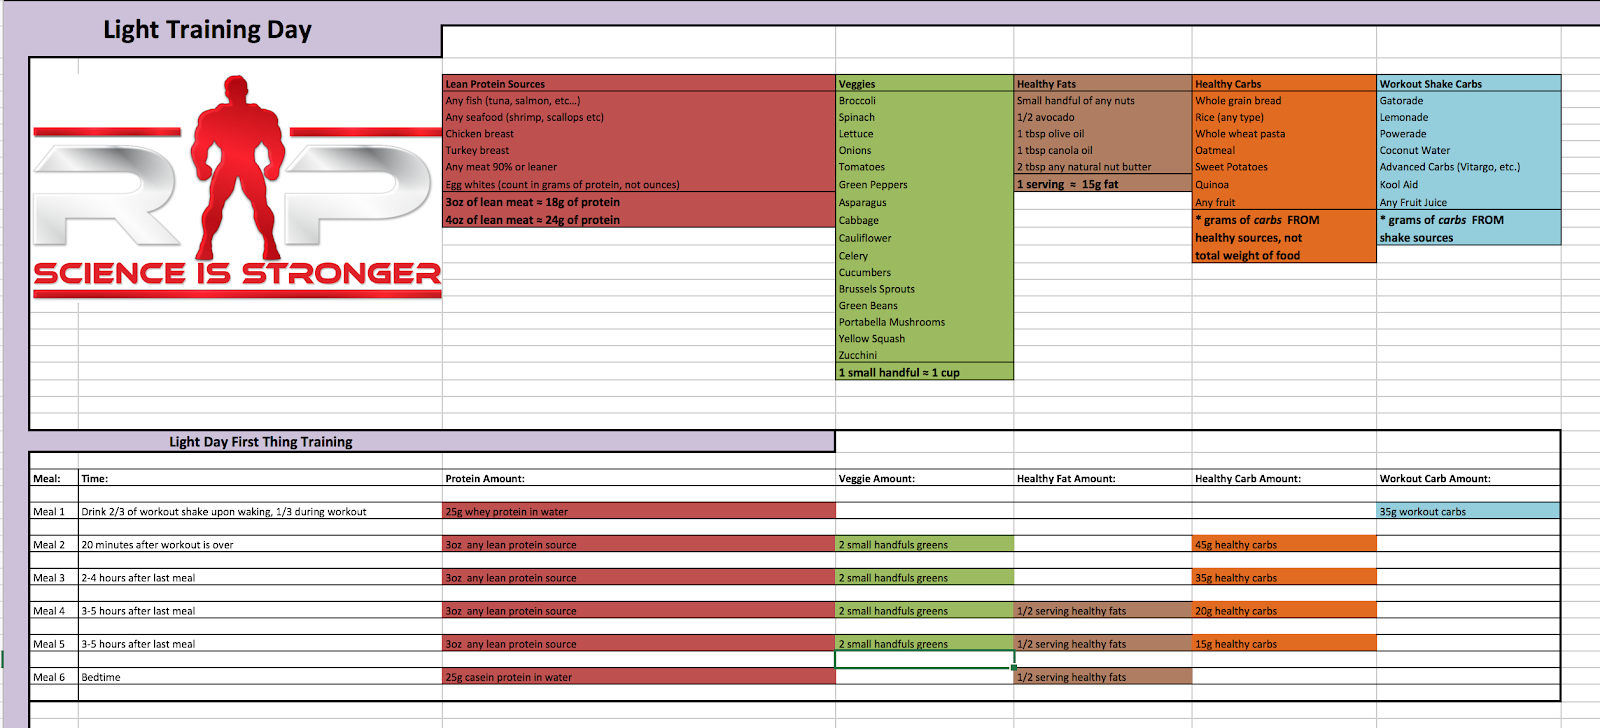Click '2-4 hours after last meal' cell
Screen dimensions: 1600x728
click(x=260, y=577)
